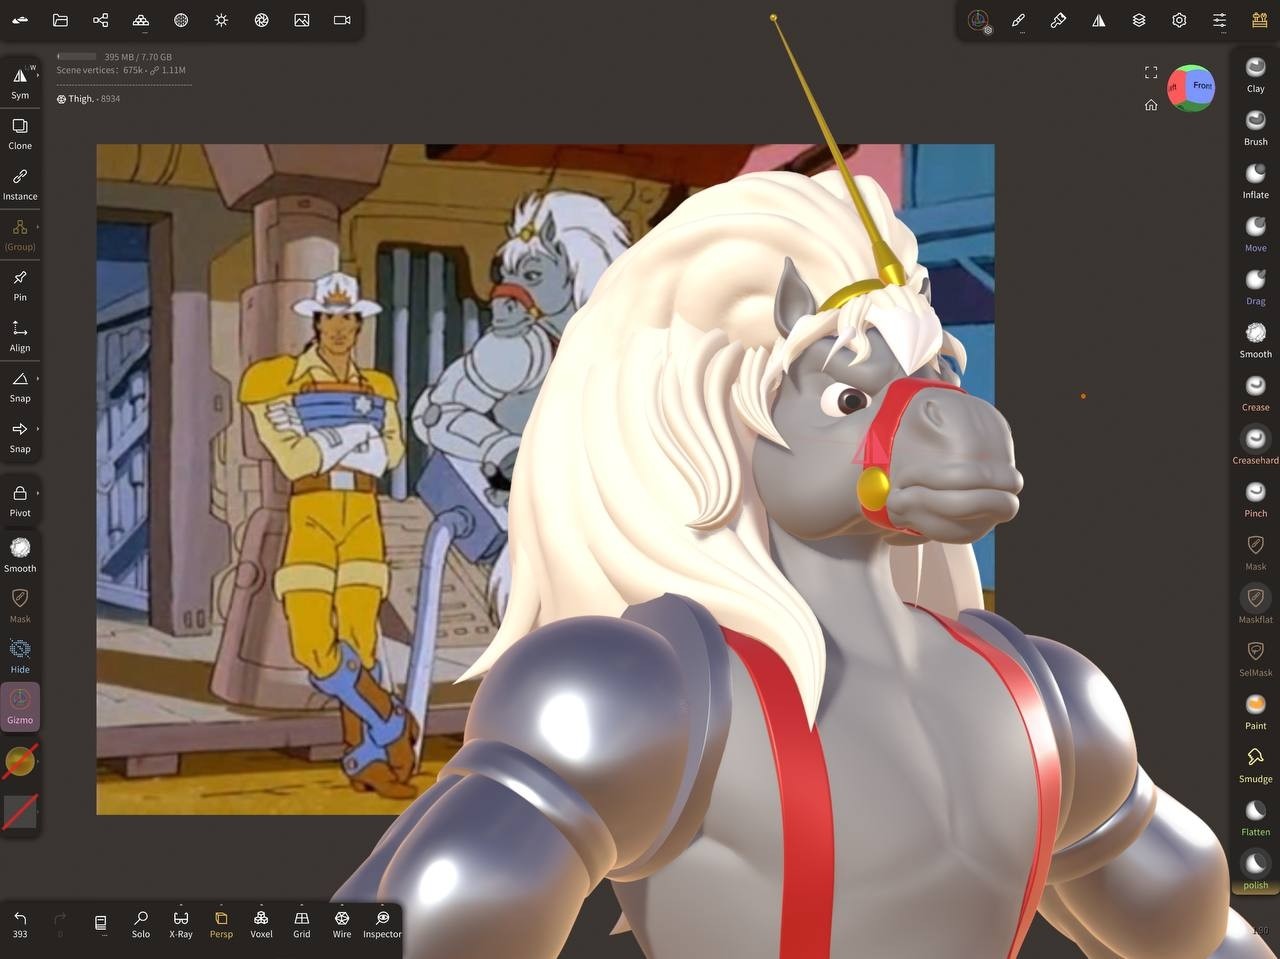
Task: Select the Paint tool
Action: click(x=1255, y=711)
